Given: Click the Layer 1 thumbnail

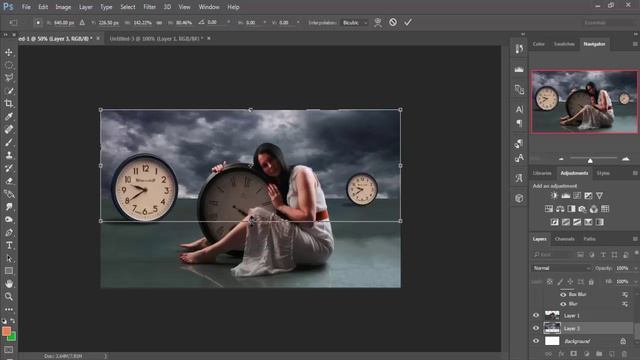Looking at the screenshot, I should (552, 315).
